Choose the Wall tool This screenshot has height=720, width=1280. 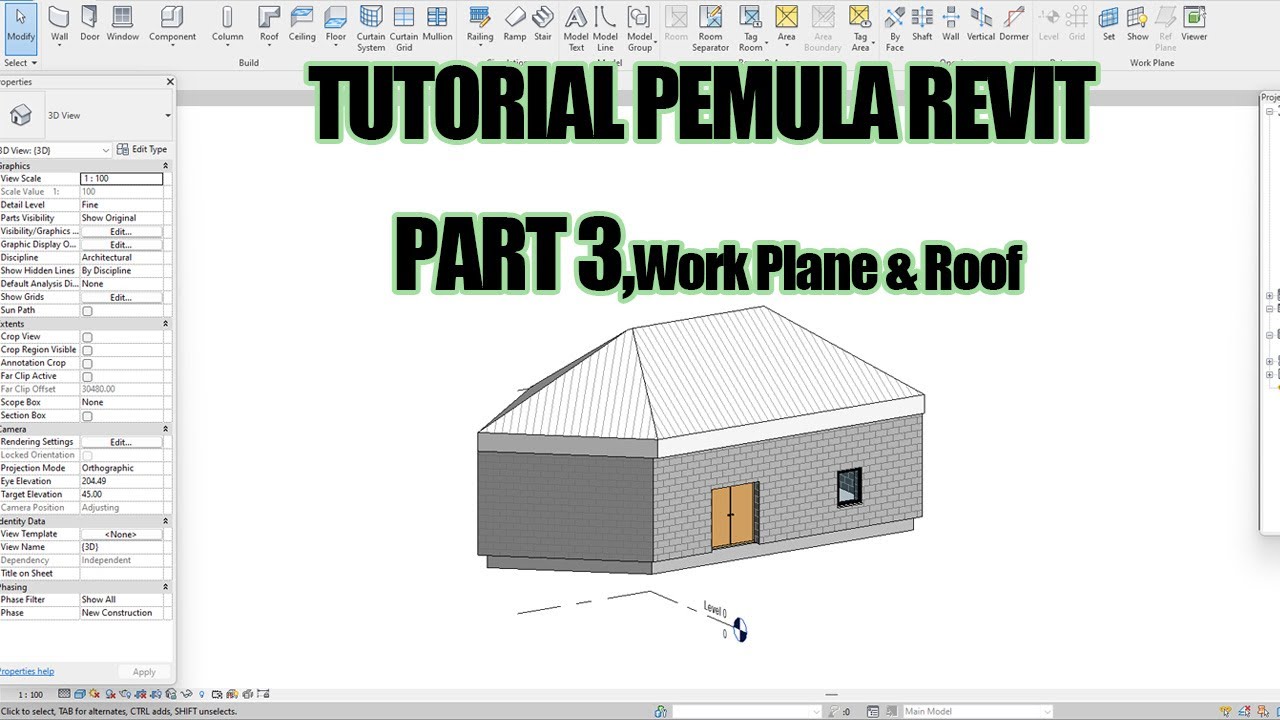click(x=59, y=26)
